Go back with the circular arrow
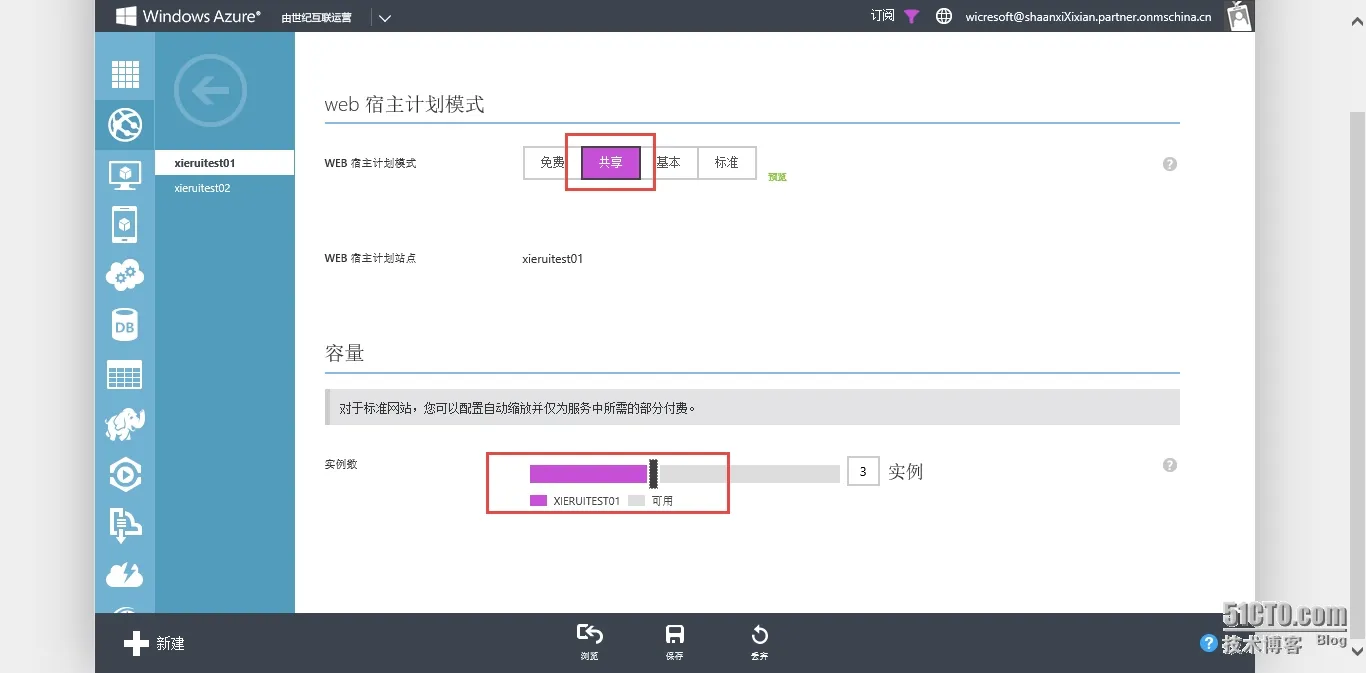This screenshot has height=673, width=1366. tap(210, 91)
